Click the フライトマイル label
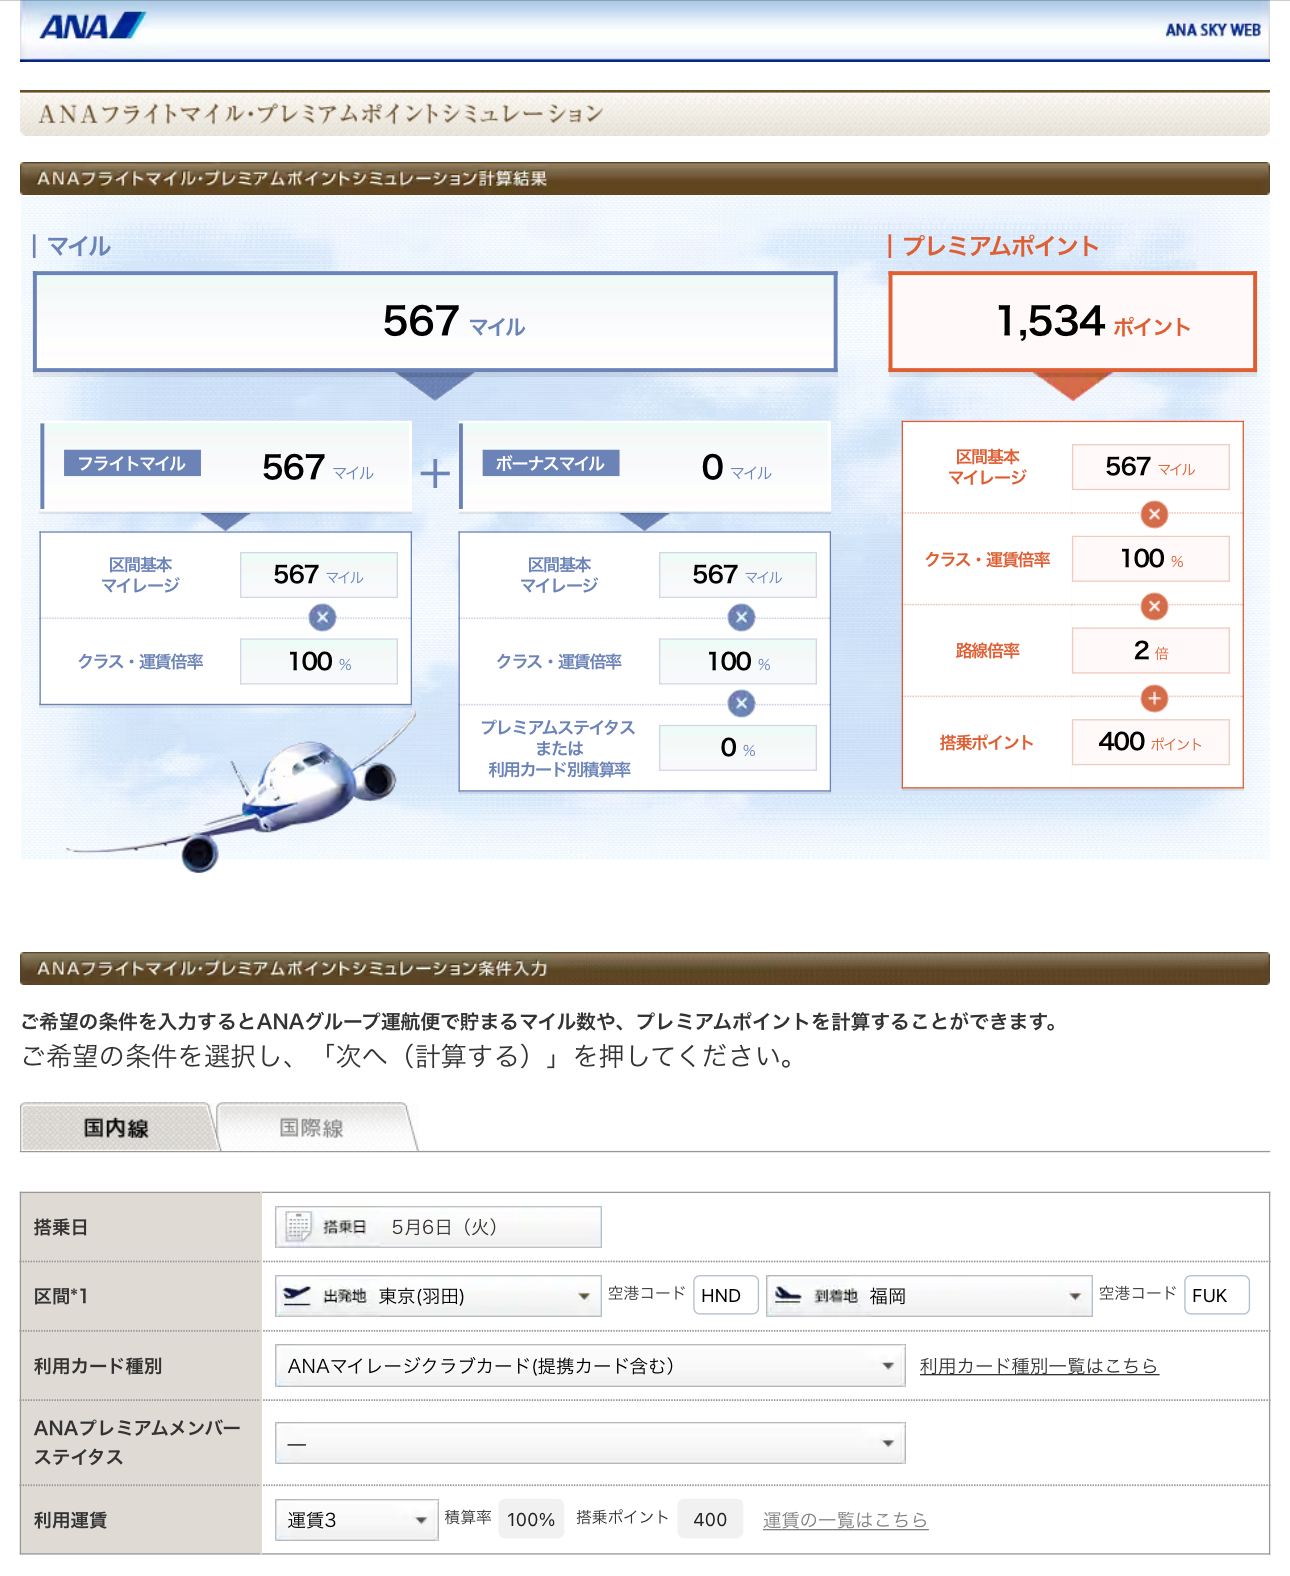The image size is (1290, 1576). (132, 463)
